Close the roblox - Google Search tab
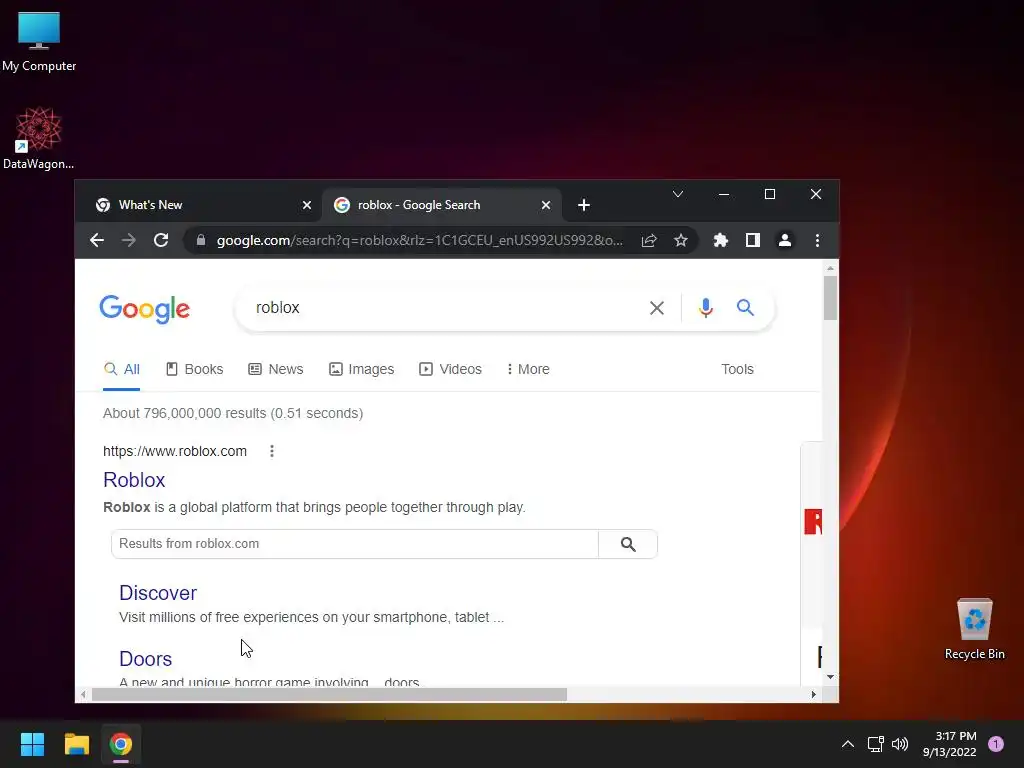 (x=545, y=205)
